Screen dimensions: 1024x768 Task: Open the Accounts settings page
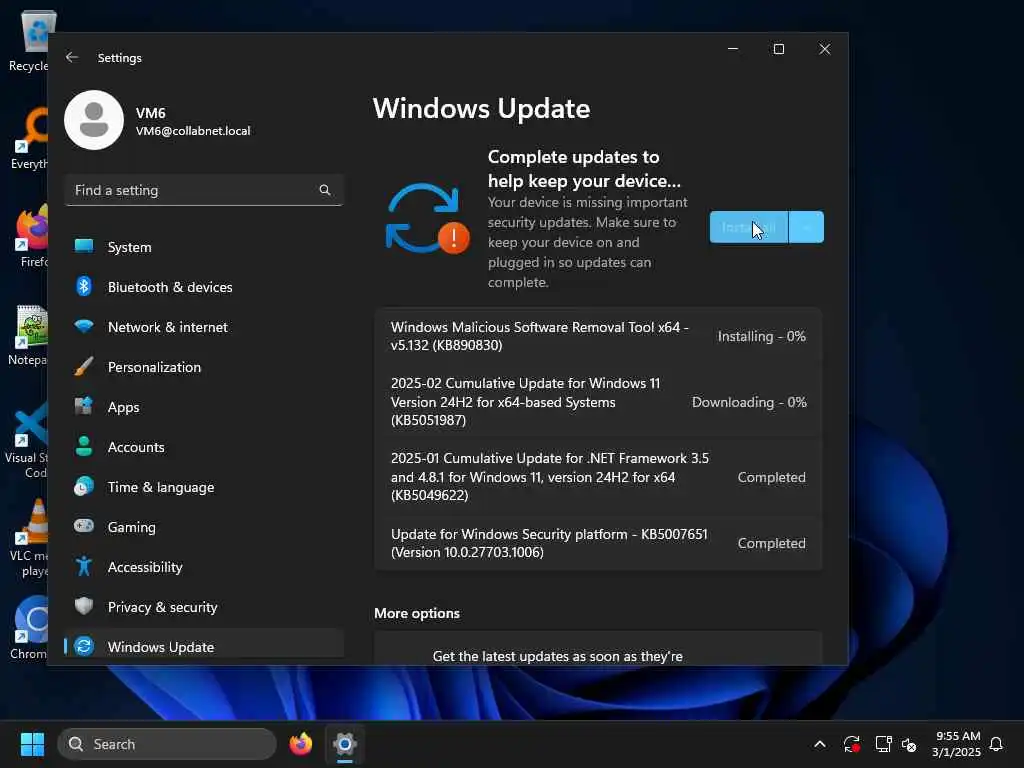[x=204, y=447]
